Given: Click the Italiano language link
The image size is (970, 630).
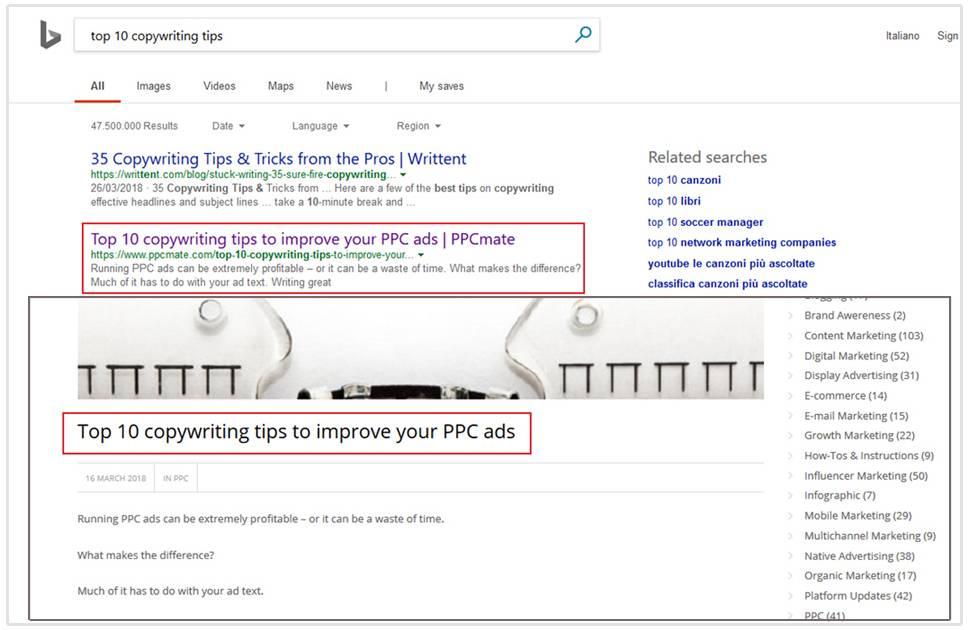Looking at the screenshot, I should tap(902, 36).
